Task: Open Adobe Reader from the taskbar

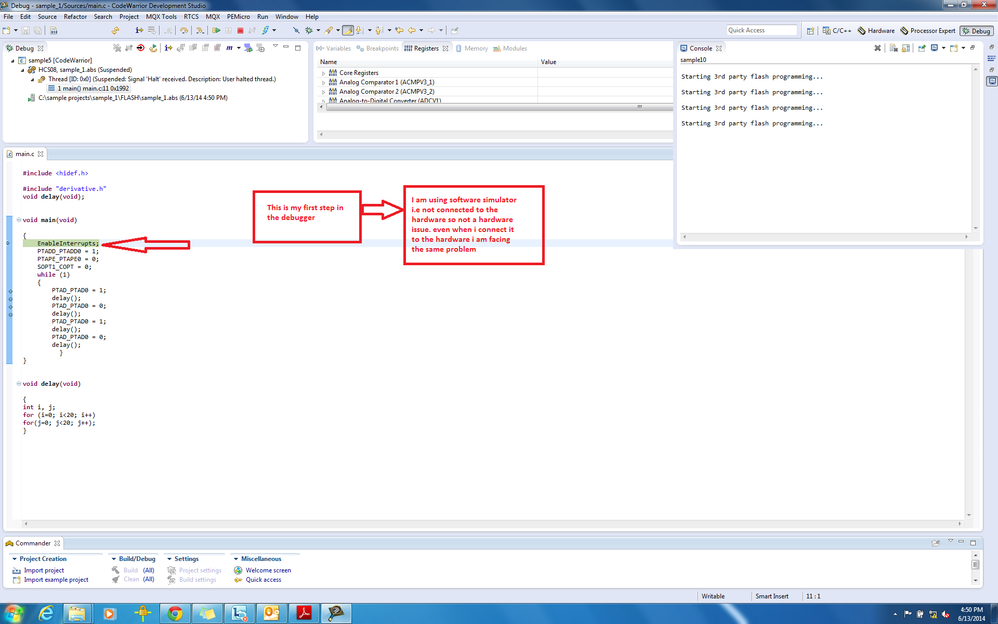Action: (x=304, y=613)
